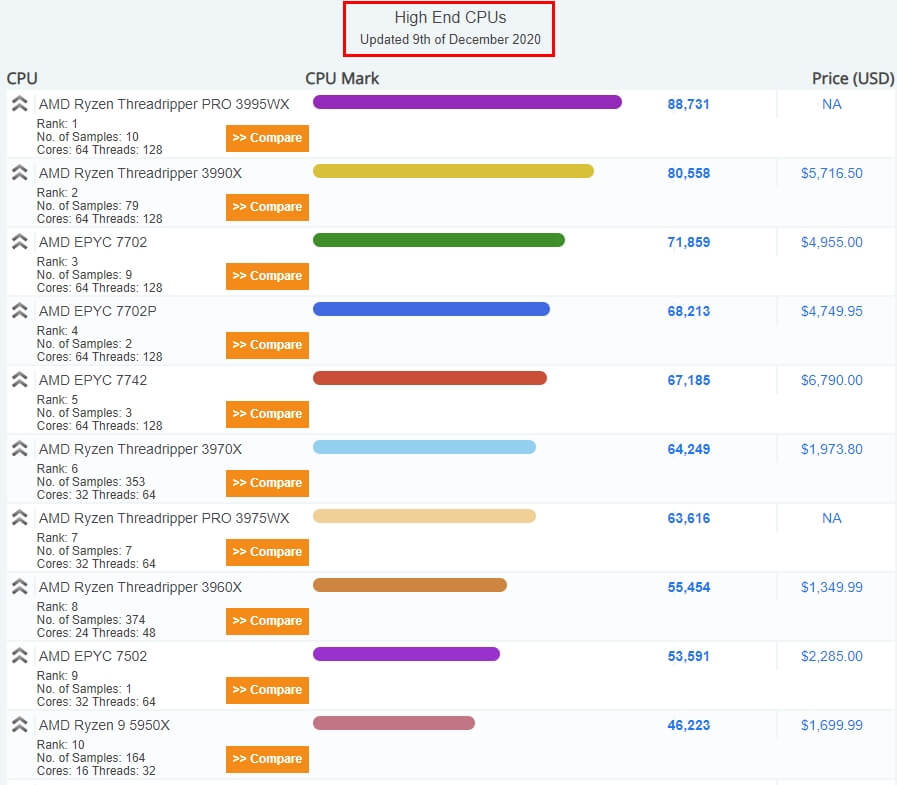The image size is (897, 785).
Task: Toggle chevron icon beside AMD EPYC 7502
Action: click(x=19, y=656)
